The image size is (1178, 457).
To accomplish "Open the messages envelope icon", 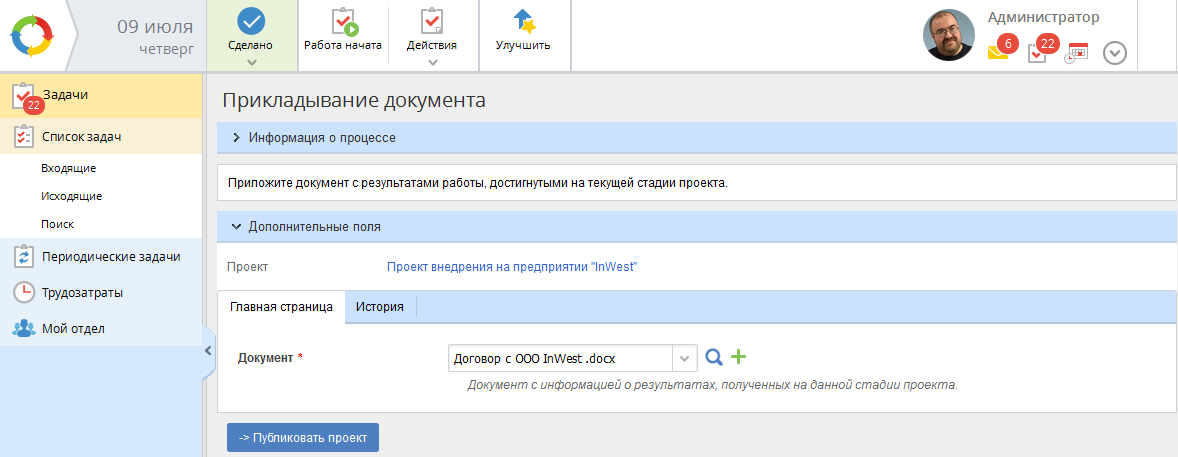I will click(998, 52).
